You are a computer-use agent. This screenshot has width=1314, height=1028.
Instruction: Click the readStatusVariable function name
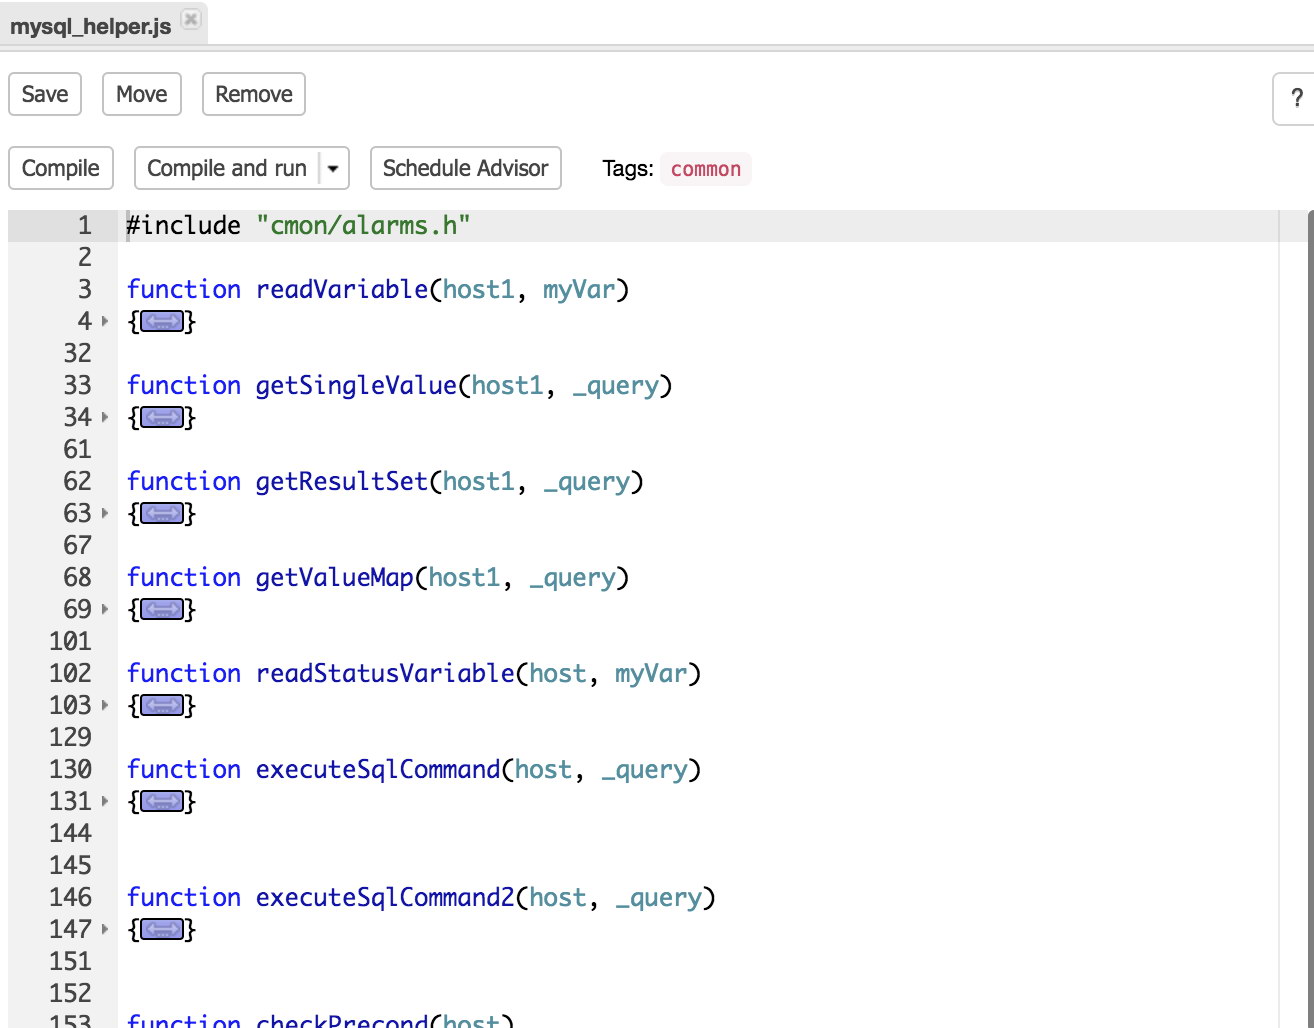point(385,673)
